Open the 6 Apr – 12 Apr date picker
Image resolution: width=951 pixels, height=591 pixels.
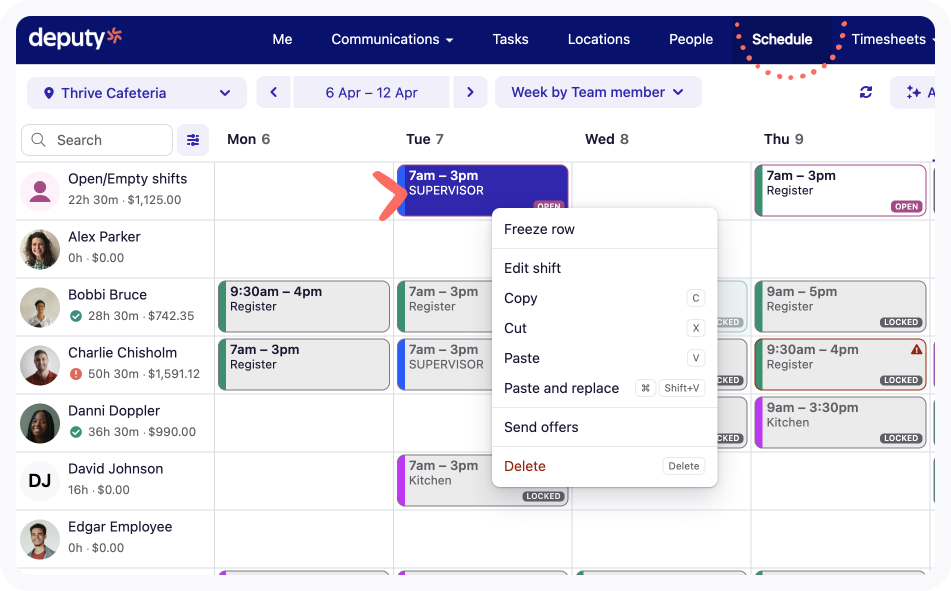coord(371,92)
